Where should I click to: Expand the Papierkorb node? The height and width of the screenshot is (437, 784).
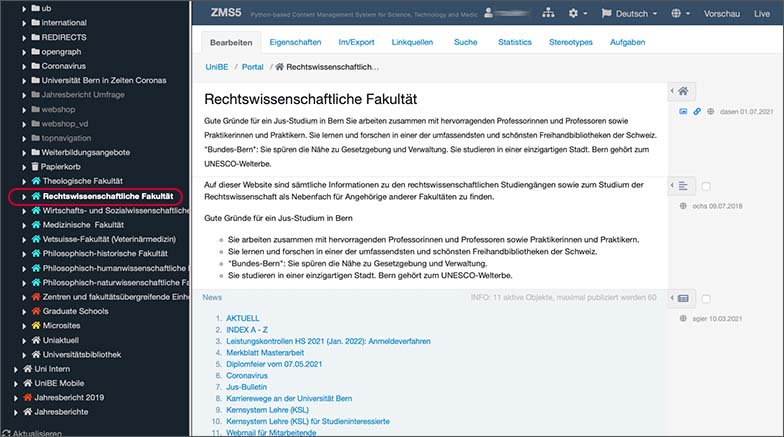pyautogui.click(x=24, y=167)
